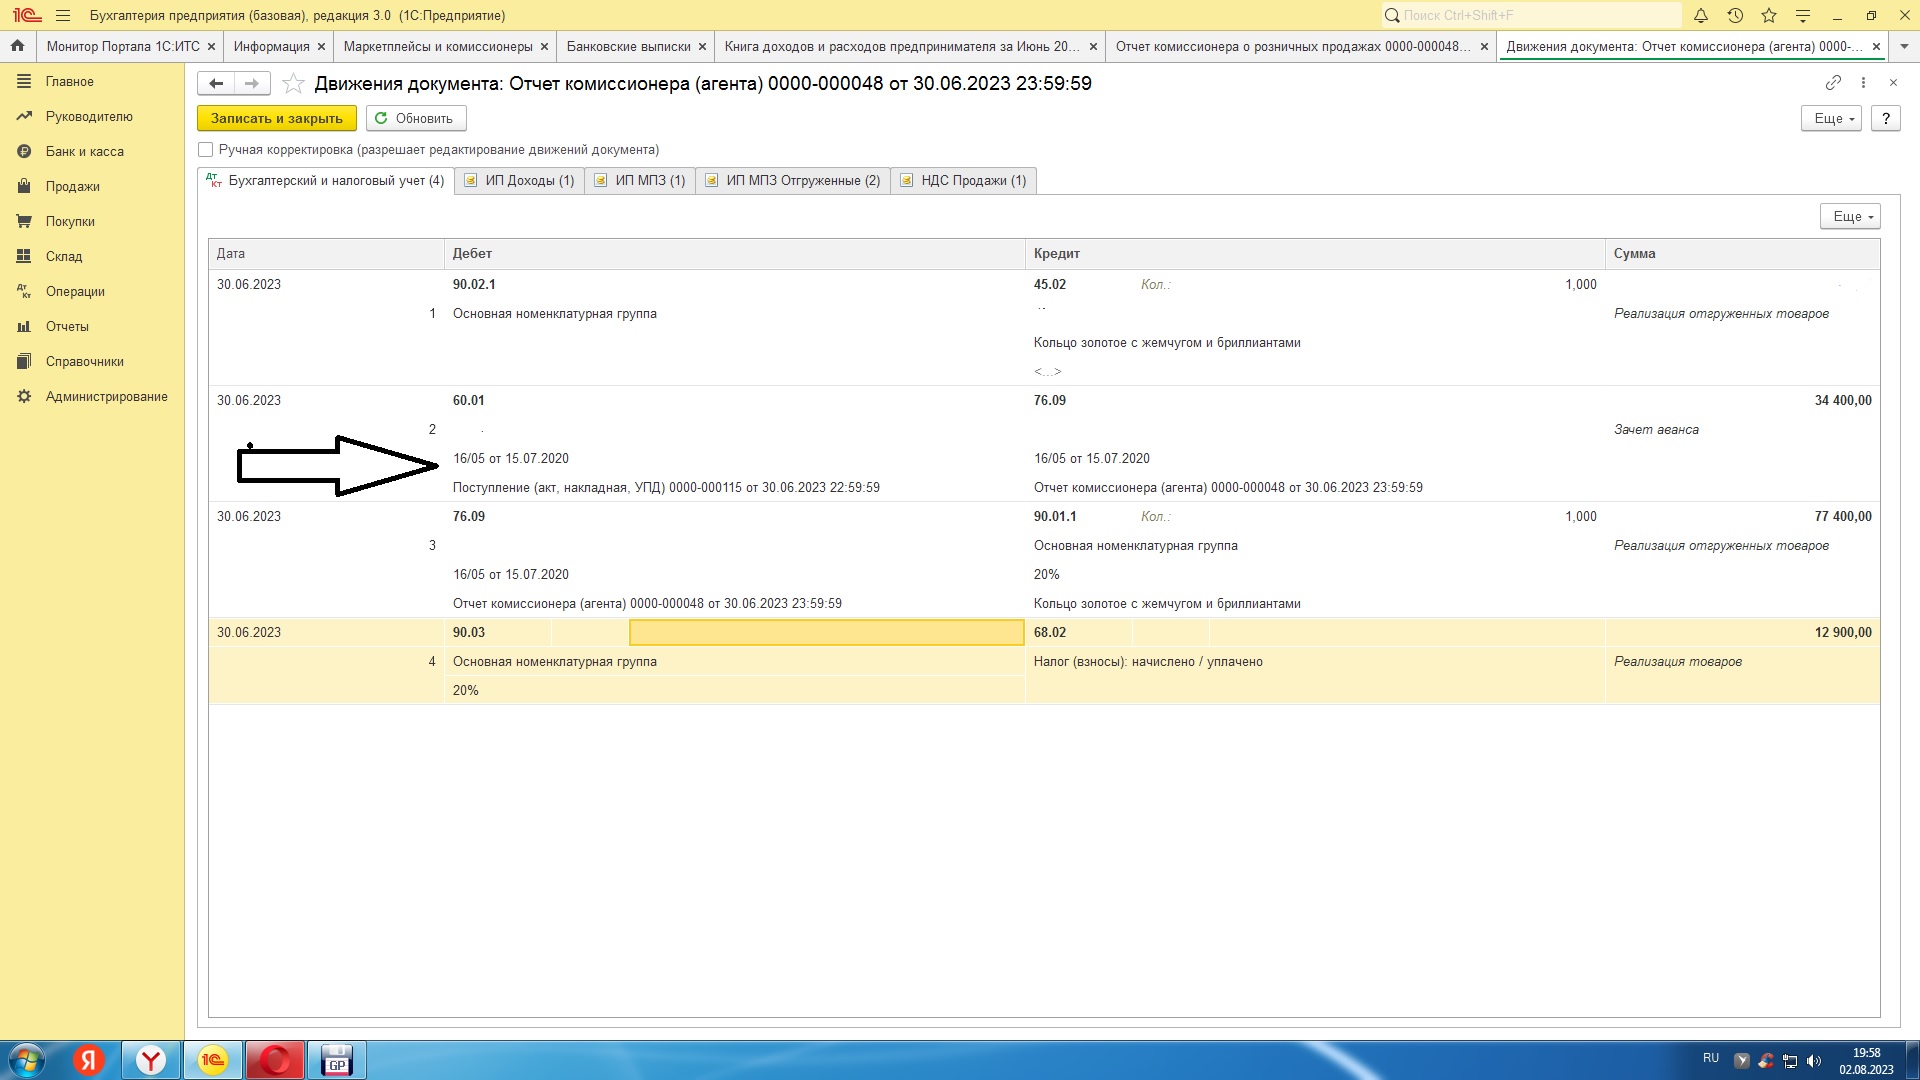Close the Информация tab

[x=321, y=47]
